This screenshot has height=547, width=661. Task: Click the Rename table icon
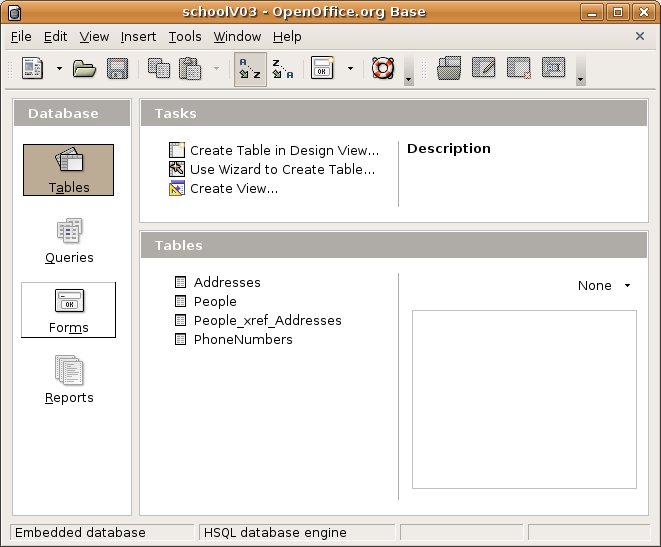coord(554,67)
